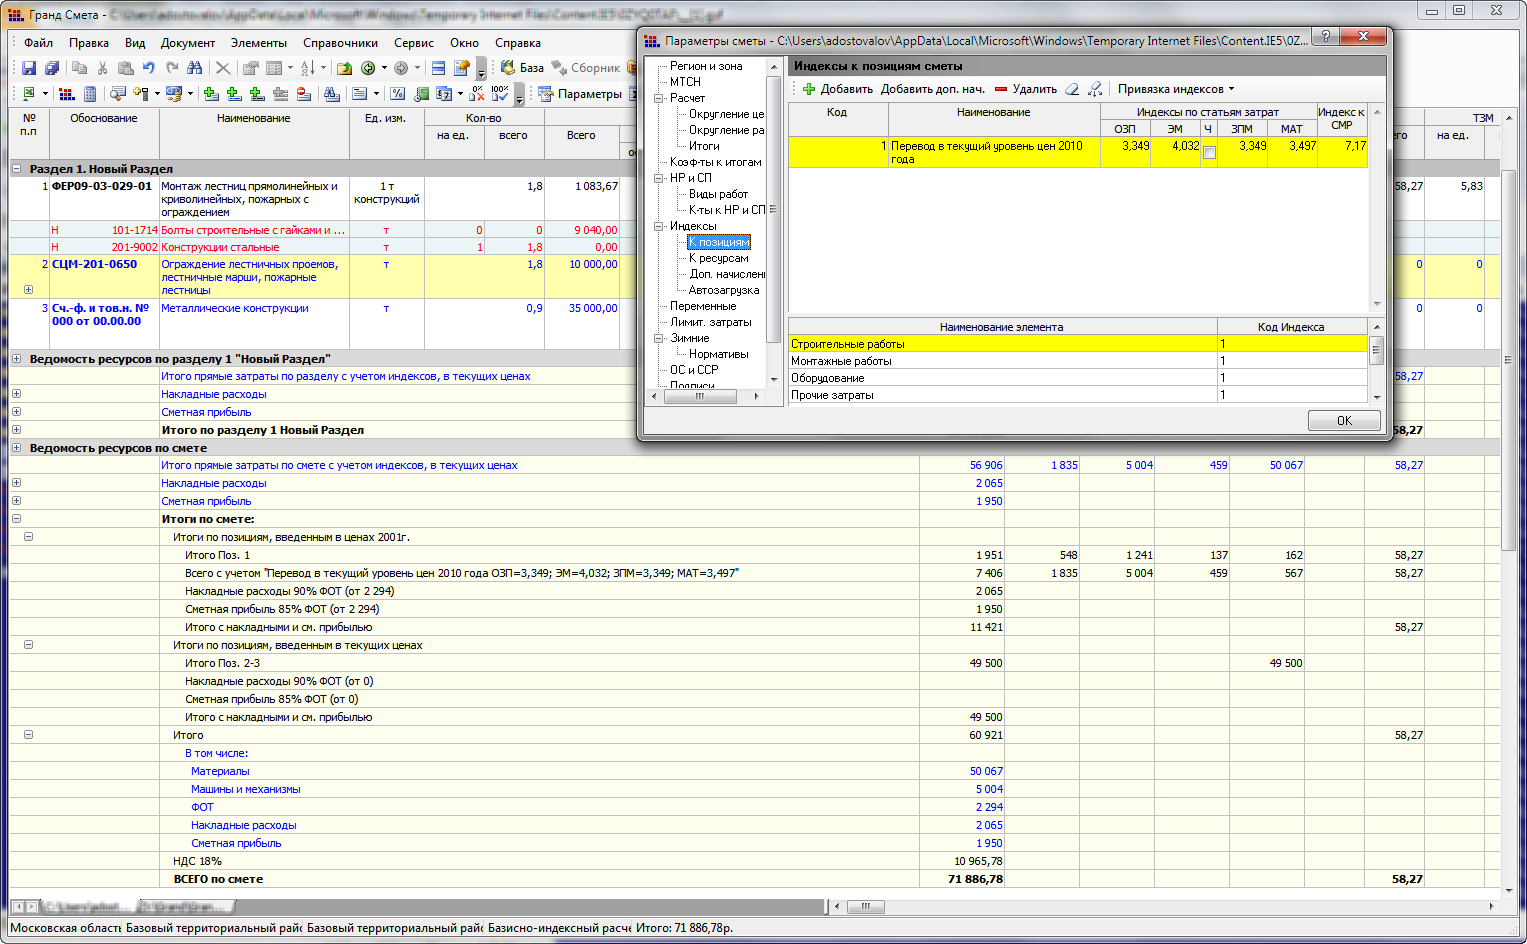1527x944 pixels.
Task: Toggle the Ч checkbox in index row
Action: pos(1209,153)
